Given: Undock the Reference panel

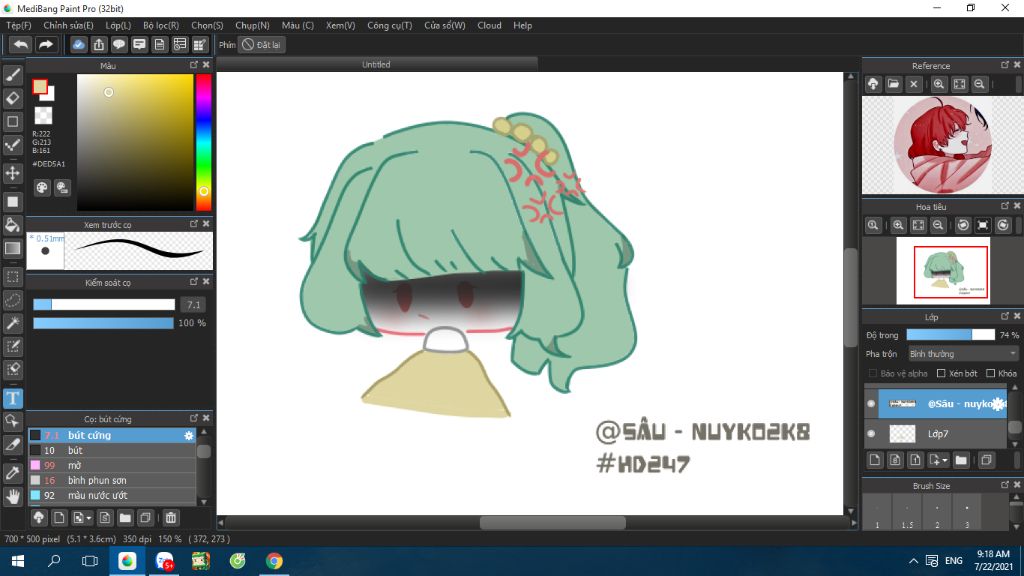Looking at the screenshot, I should tap(1004, 65).
